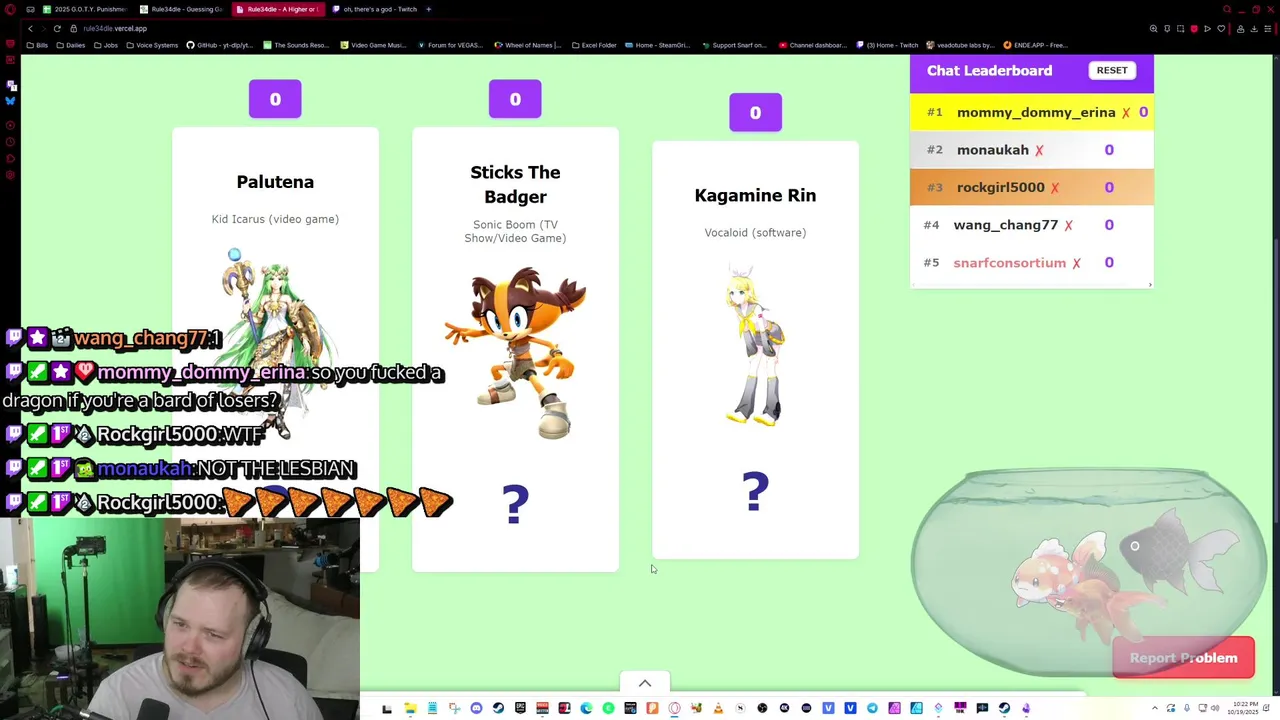This screenshot has height=720, width=1280.
Task: Open the Wheel of Names bookmark
Action: click(x=528, y=45)
